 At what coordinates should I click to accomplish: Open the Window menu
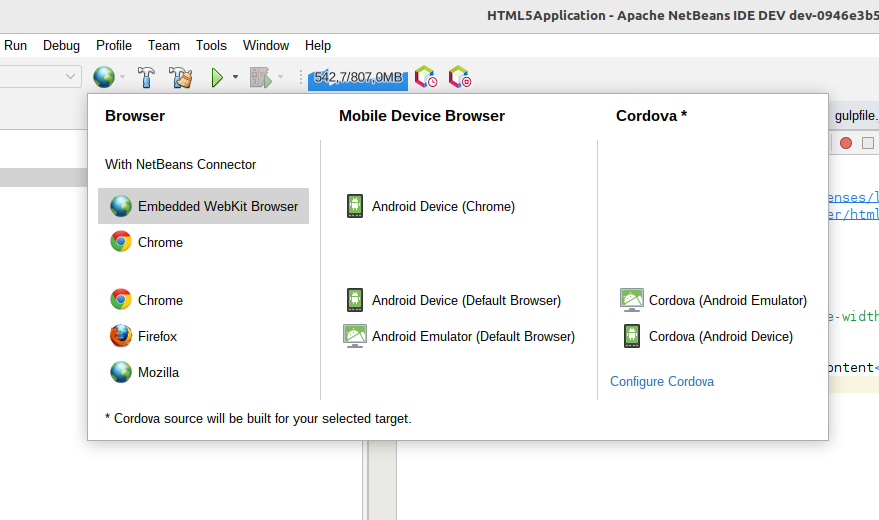(x=266, y=45)
